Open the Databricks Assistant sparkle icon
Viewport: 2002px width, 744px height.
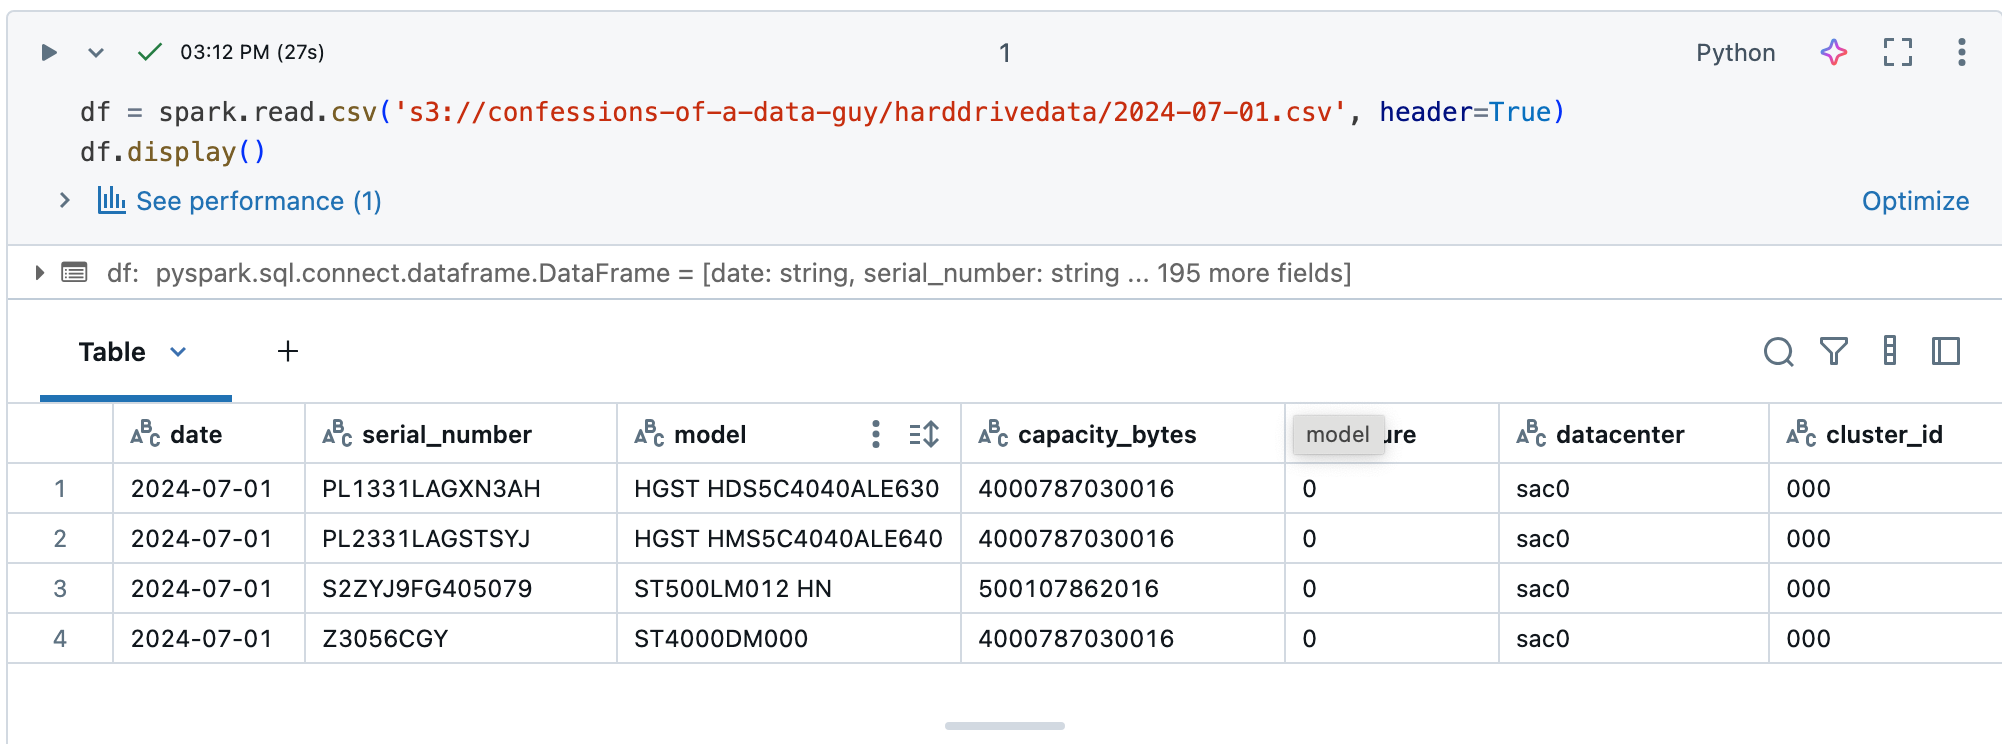click(x=1833, y=52)
